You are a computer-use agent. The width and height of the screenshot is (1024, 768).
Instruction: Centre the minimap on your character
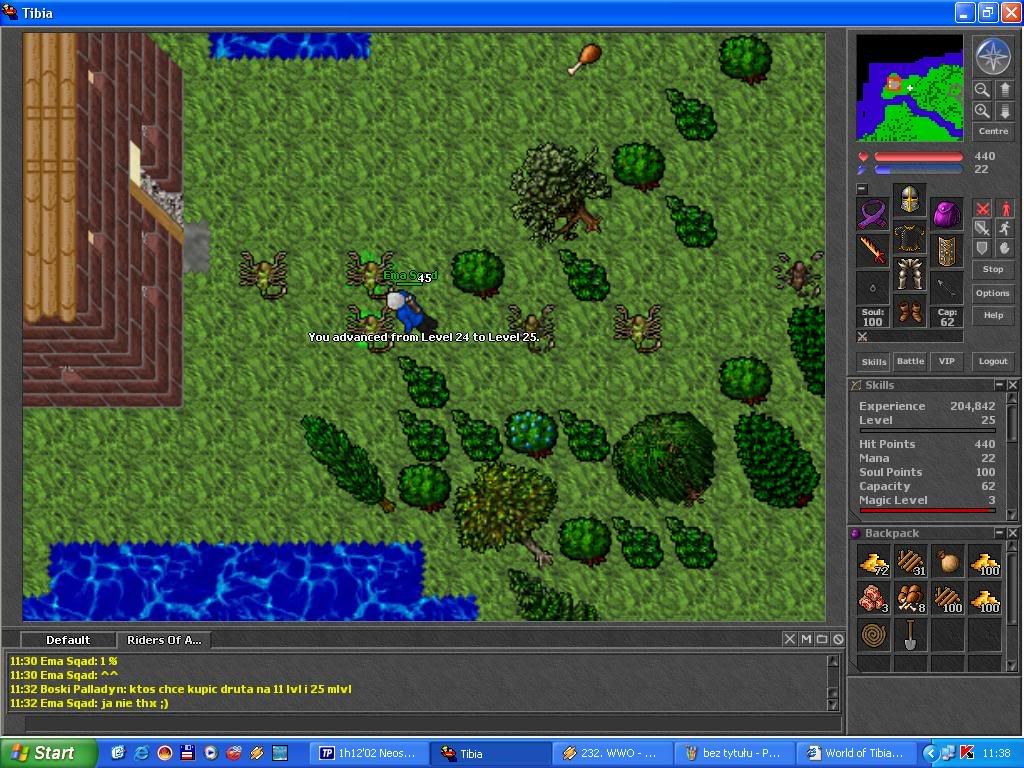coord(993,131)
